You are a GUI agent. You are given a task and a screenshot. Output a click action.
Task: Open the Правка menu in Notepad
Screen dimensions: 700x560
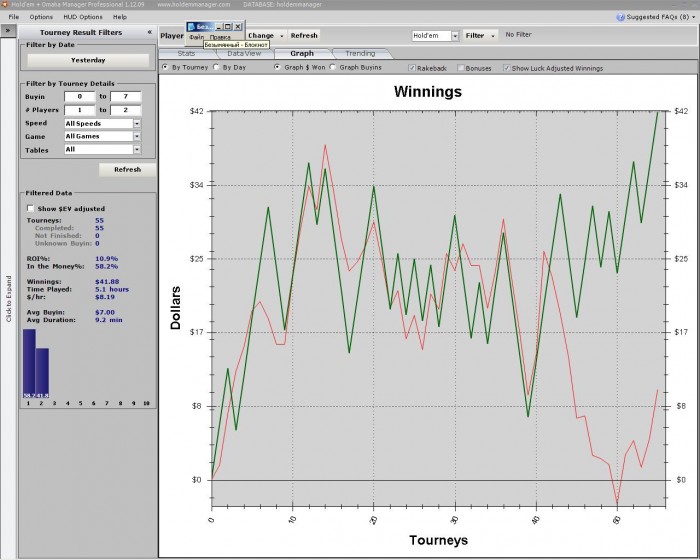[x=220, y=38]
